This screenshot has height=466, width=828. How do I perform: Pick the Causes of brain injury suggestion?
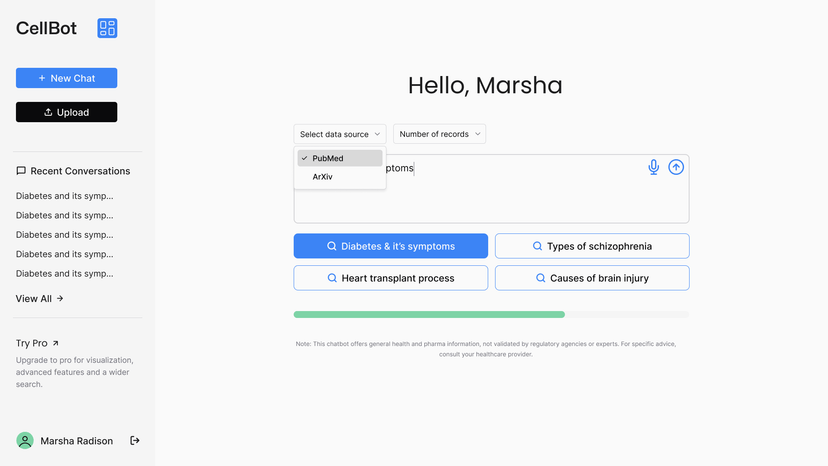pos(591,278)
